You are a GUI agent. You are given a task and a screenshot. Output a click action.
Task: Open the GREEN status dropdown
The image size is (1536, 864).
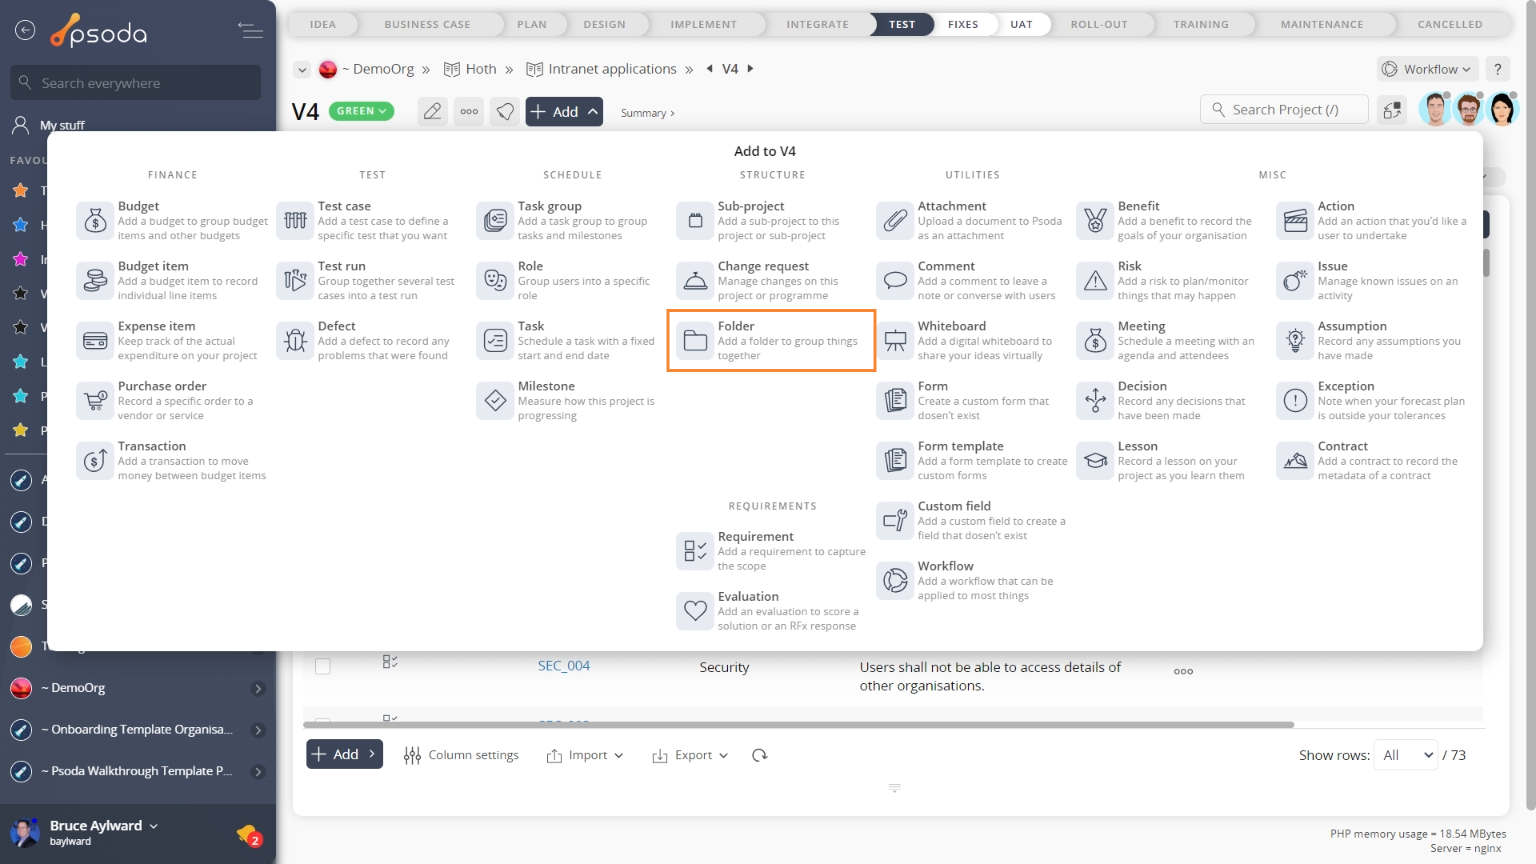tap(363, 111)
